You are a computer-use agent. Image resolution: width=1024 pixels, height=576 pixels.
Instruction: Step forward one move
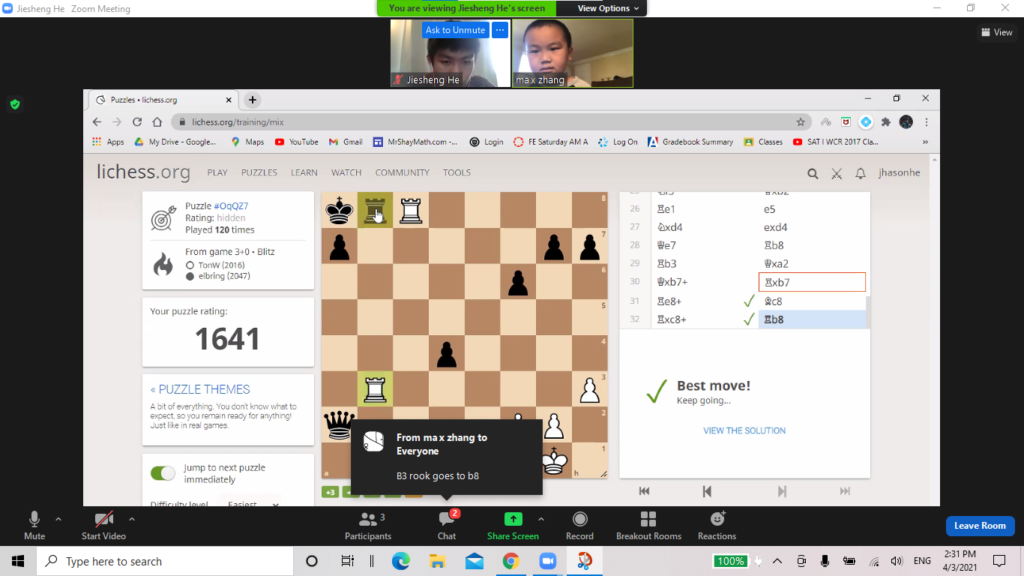(782, 491)
